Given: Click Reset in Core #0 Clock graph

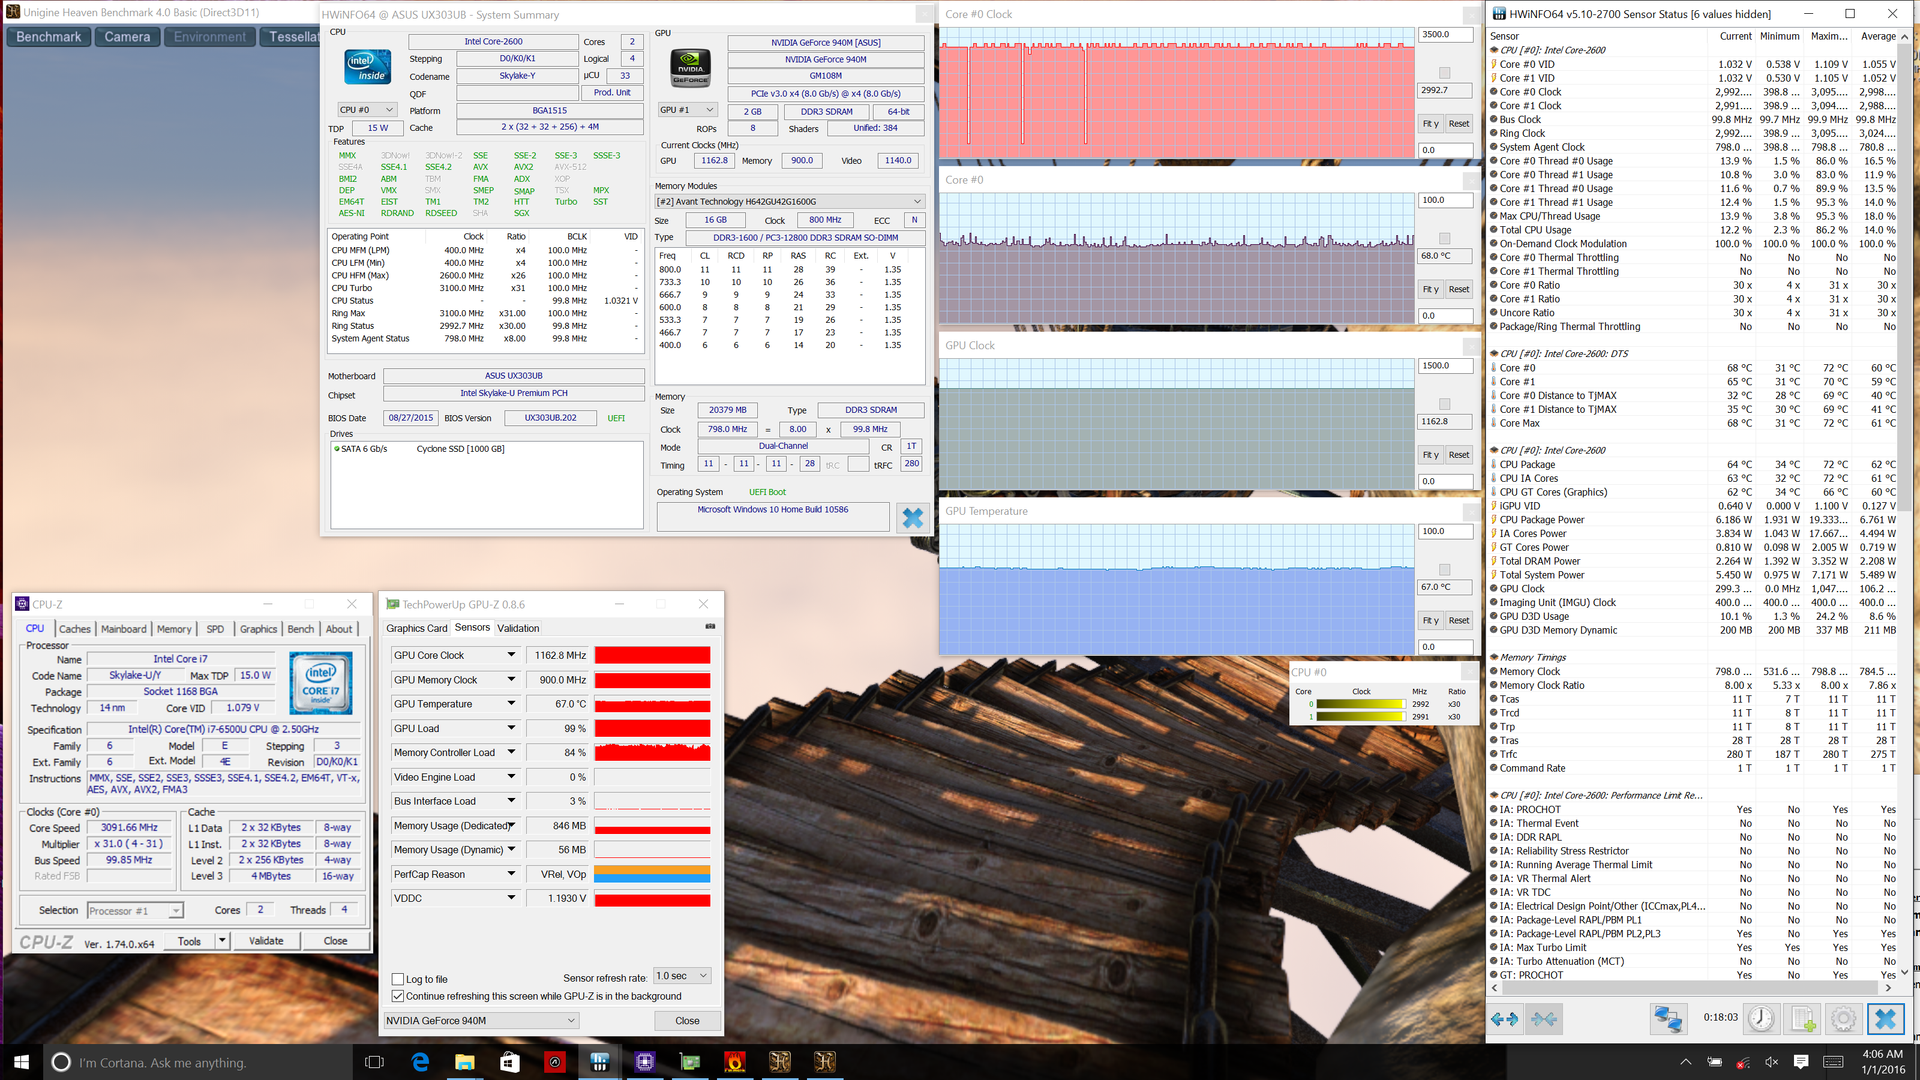Looking at the screenshot, I should coord(1459,124).
